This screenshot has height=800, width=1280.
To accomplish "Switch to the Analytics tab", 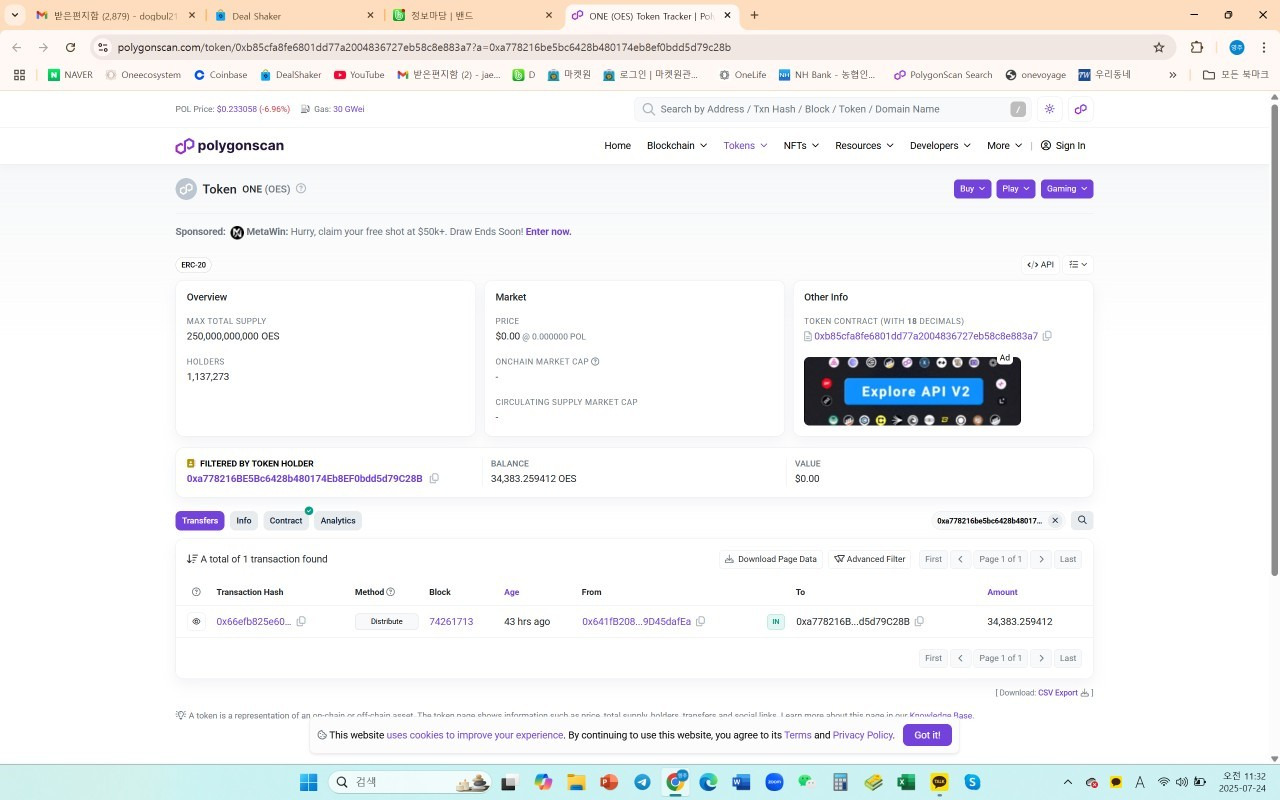I will pyautogui.click(x=337, y=520).
